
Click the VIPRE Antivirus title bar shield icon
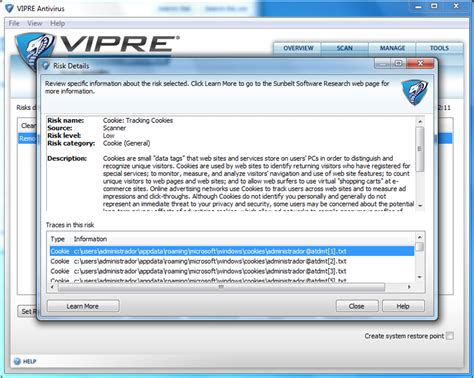9,8
